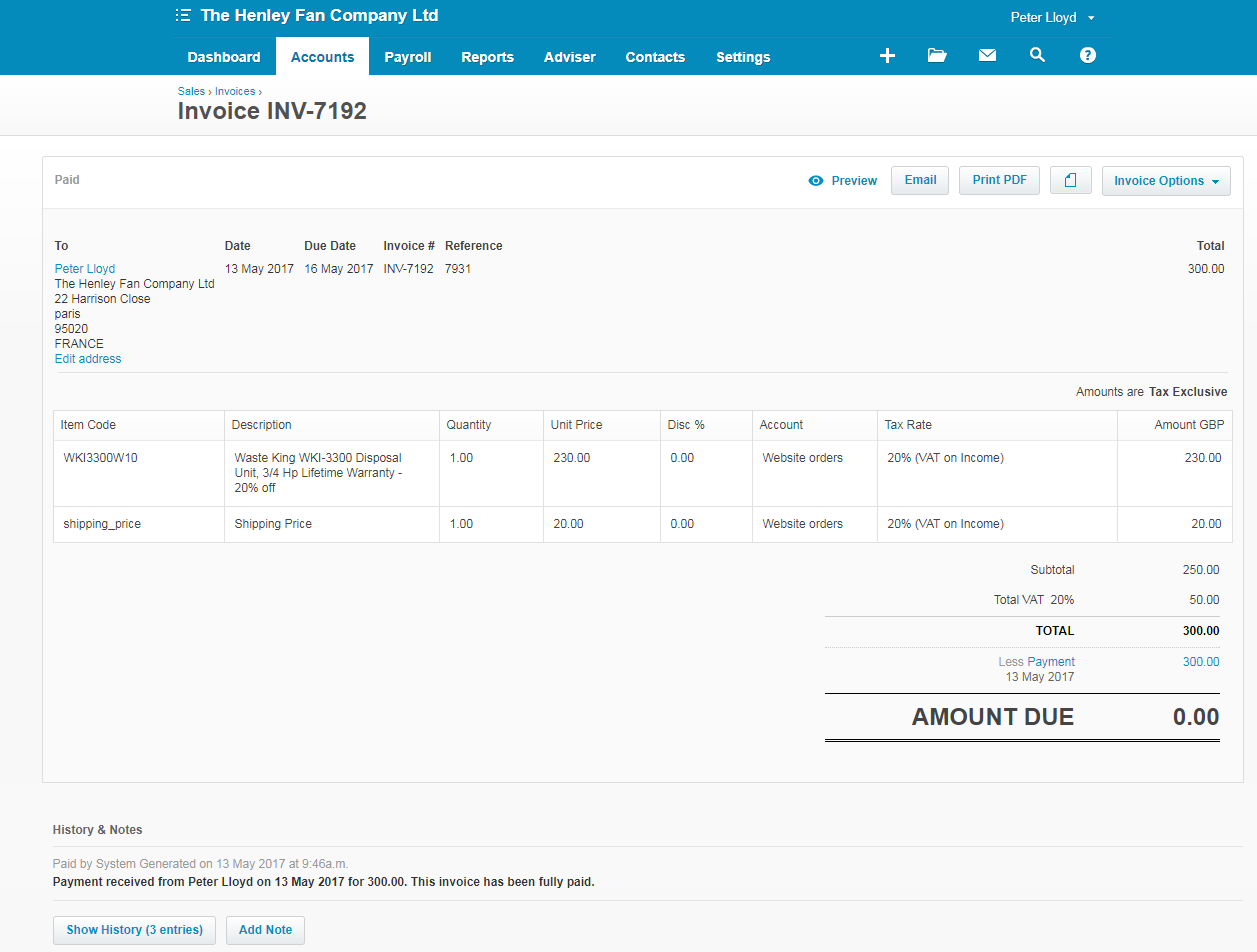Click the organisation menu icon beside company name

[183, 16]
